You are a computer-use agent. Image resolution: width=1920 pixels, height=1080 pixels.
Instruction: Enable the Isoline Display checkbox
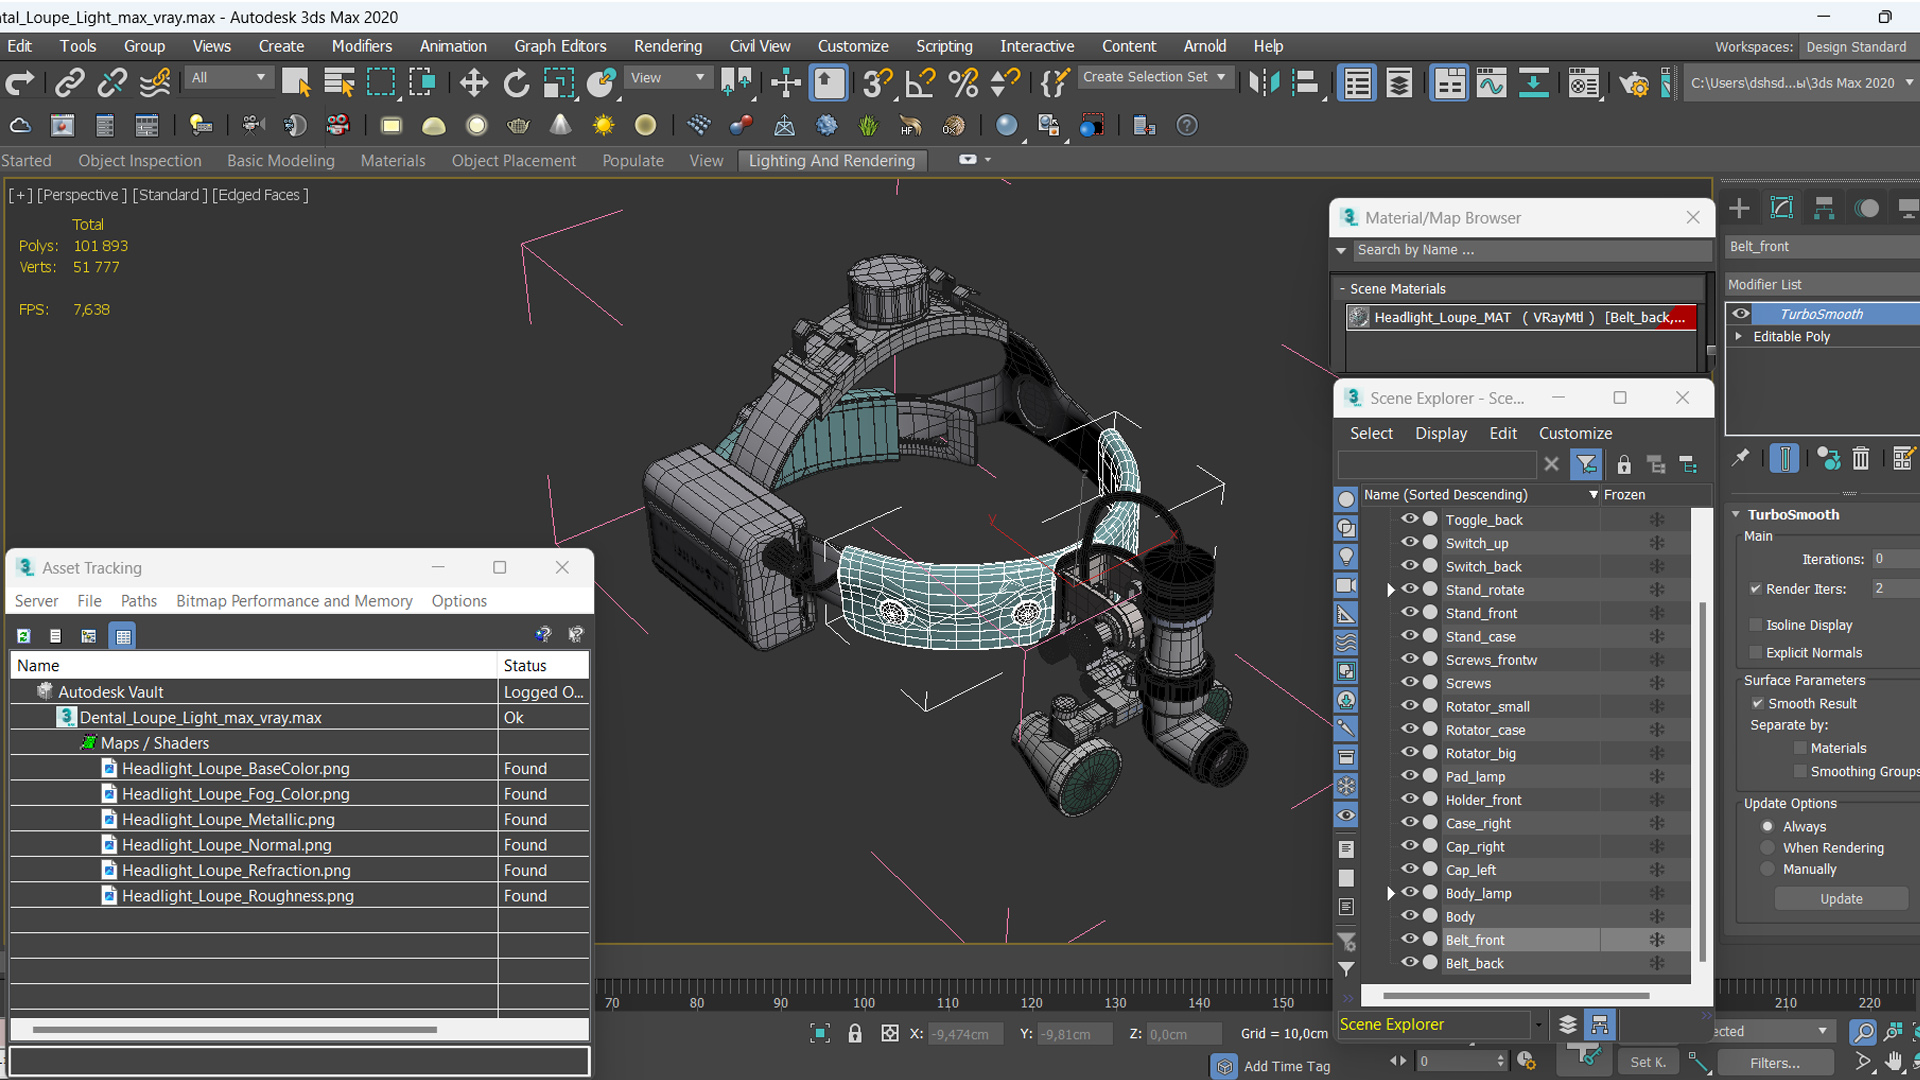coord(1755,625)
